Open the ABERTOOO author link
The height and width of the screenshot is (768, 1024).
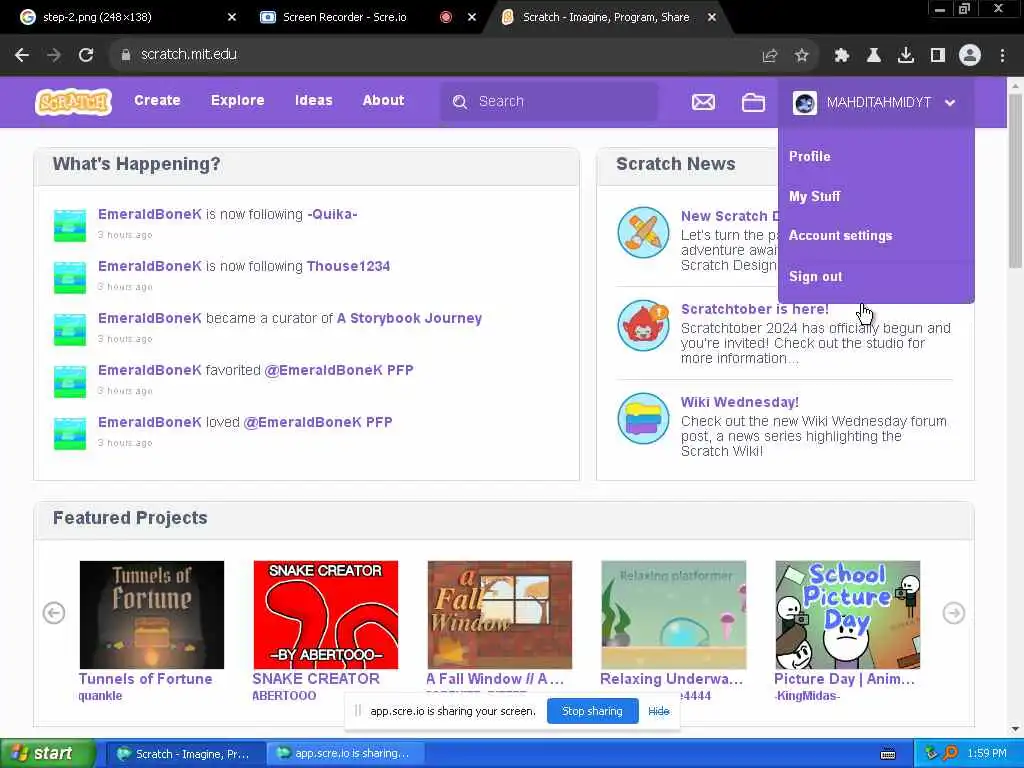(x=284, y=696)
